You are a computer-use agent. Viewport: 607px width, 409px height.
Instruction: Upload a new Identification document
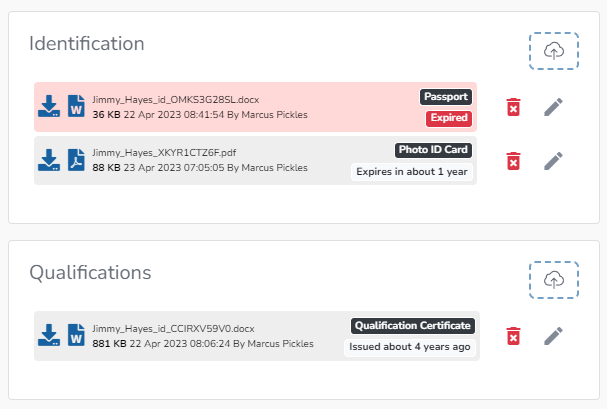553,51
